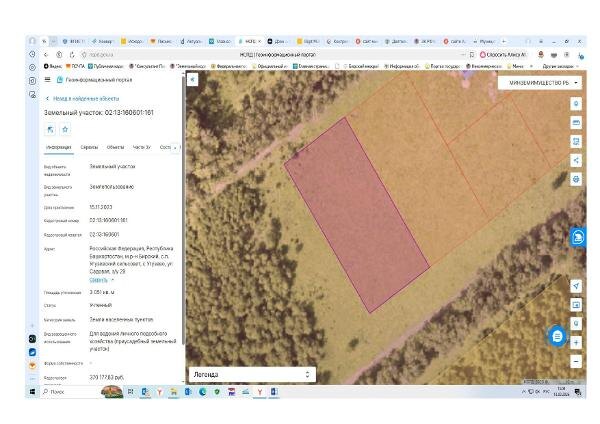Image resolution: width=600 pixels, height=424 pixels.
Task: Open the rightmost Word icon on taskbar
Action: click(x=274, y=392)
